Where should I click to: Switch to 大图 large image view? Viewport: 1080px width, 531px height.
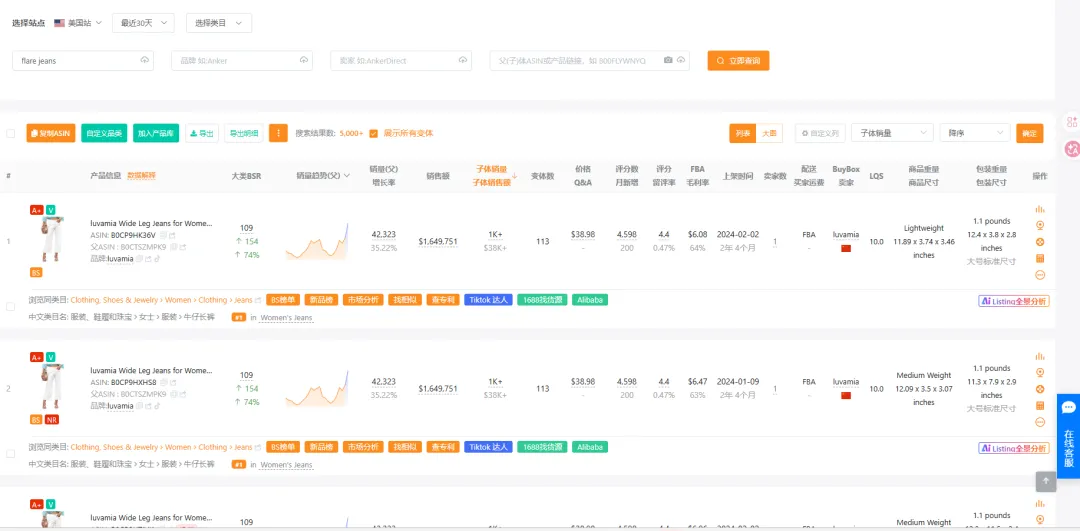[769, 134]
